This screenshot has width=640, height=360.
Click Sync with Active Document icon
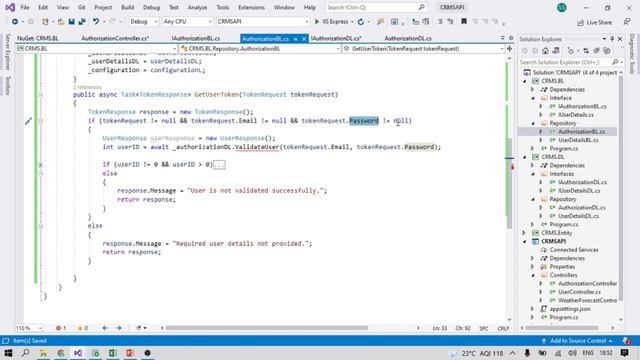[586, 51]
